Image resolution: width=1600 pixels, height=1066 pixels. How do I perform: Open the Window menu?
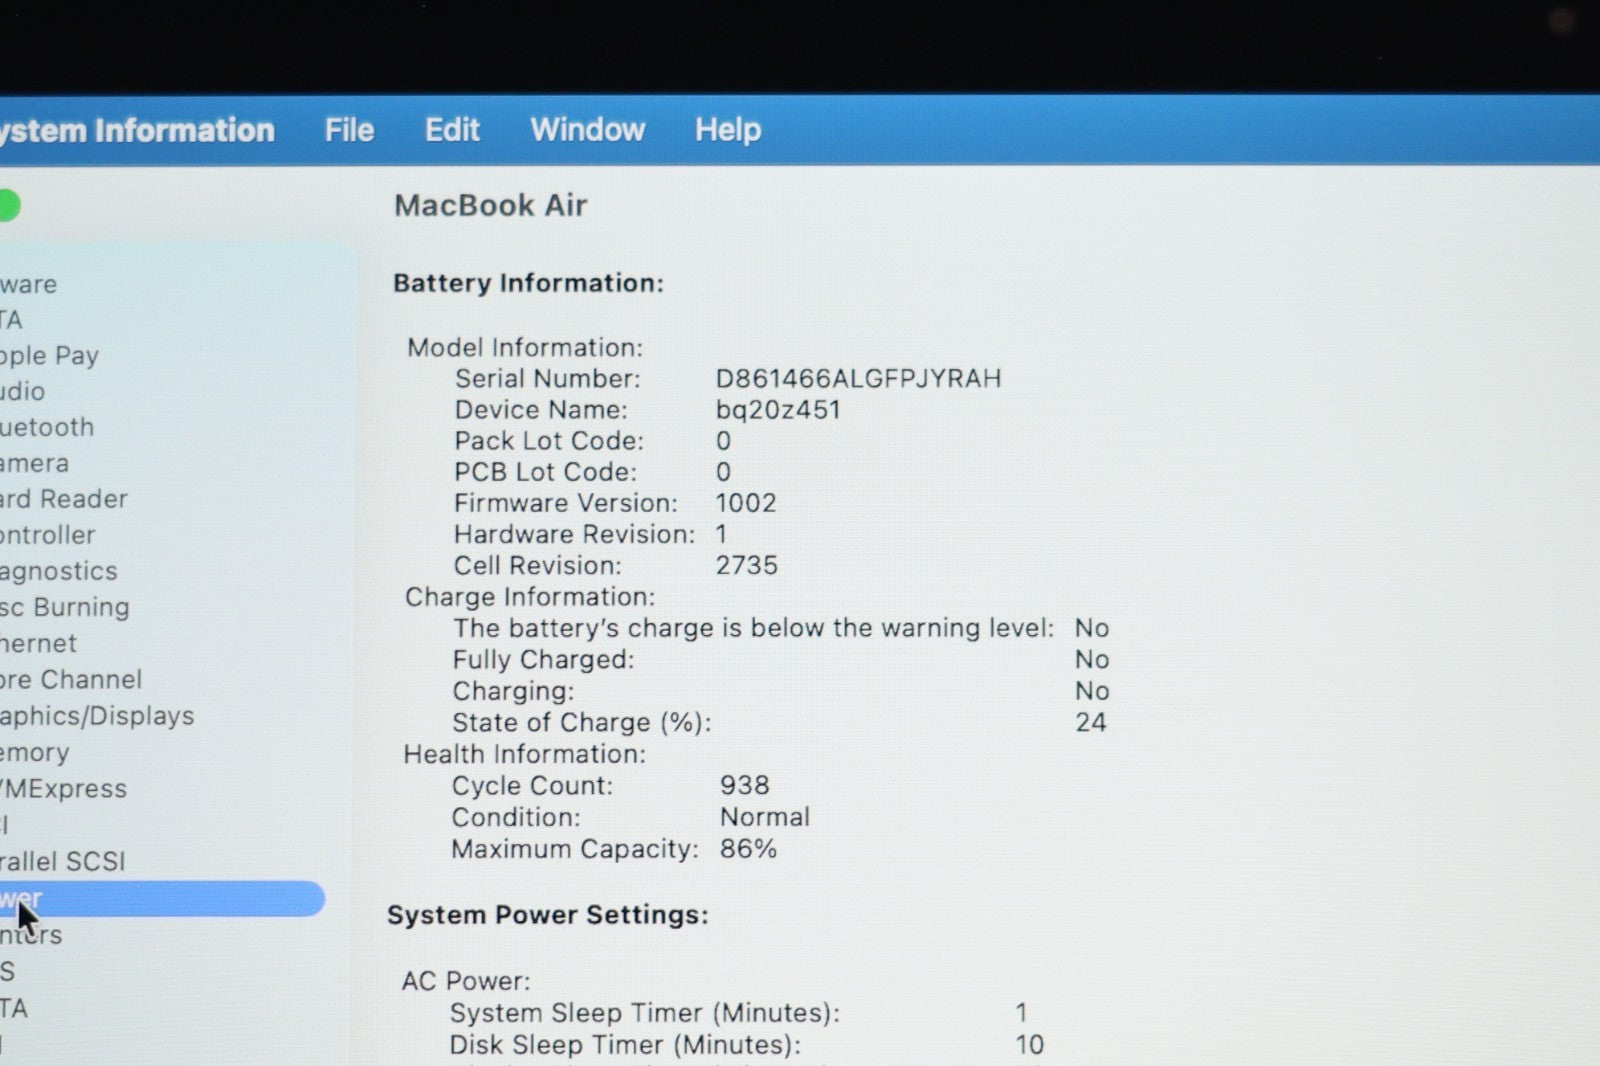click(587, 130)
